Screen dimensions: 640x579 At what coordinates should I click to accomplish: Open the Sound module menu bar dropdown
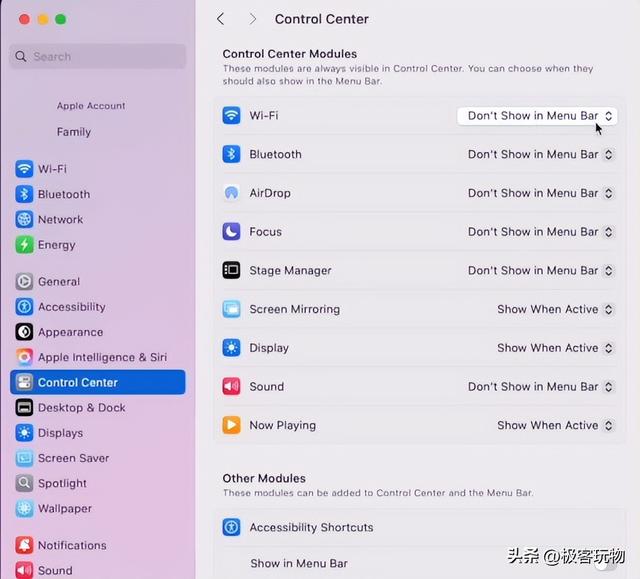(x=540, y=387)
